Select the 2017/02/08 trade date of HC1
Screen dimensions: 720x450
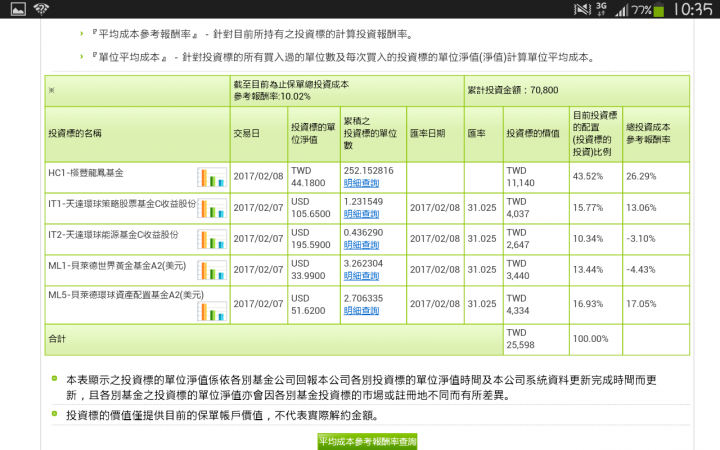point(259,176)
